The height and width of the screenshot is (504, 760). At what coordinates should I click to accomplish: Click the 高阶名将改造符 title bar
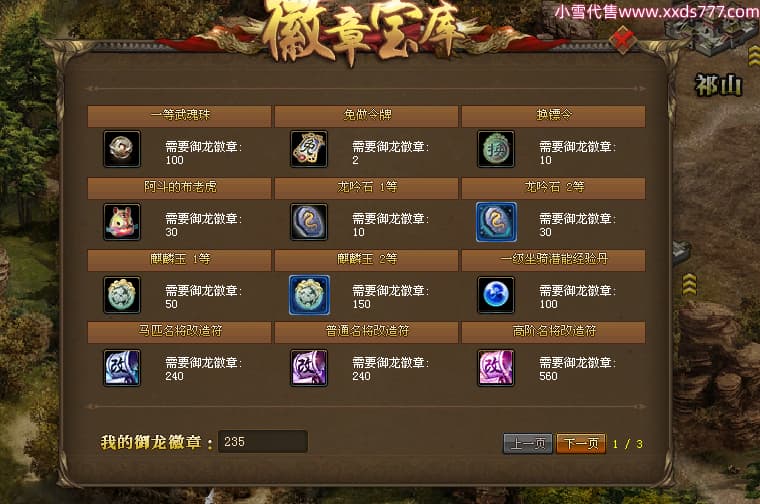[554, 331]
